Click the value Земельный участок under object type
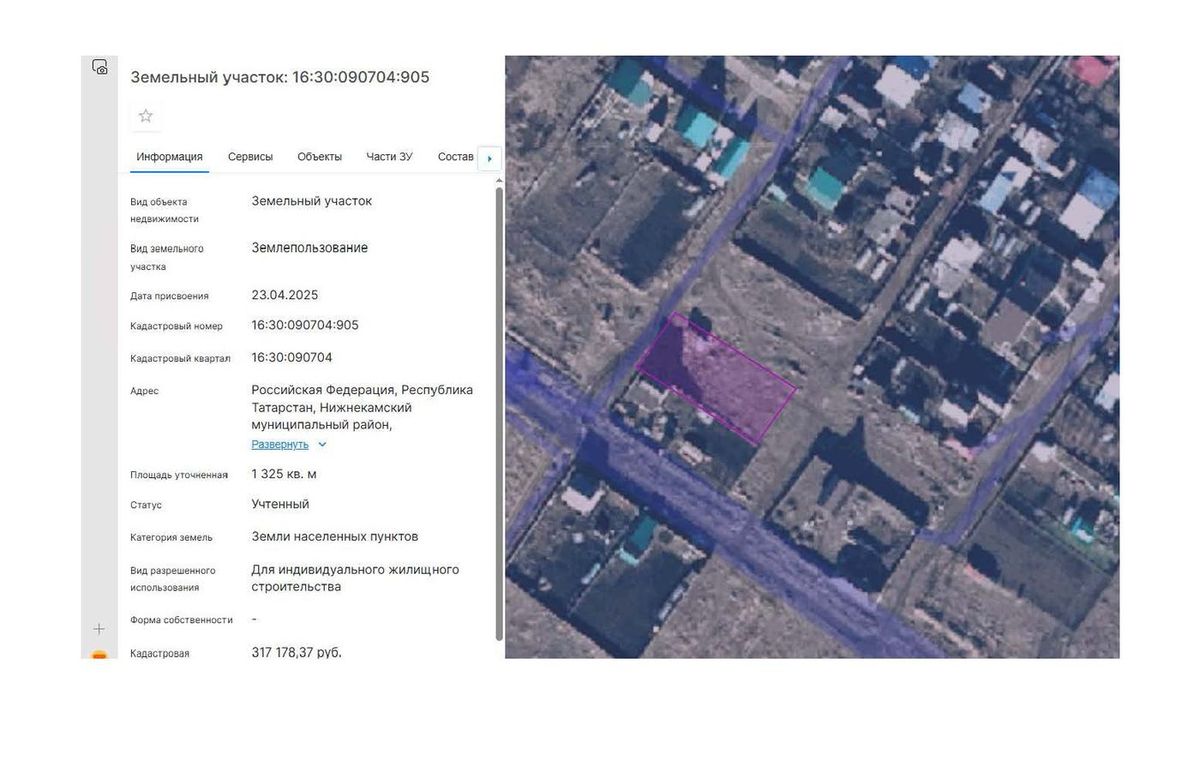Viewport: 1200px width, 772px height. 312,201
